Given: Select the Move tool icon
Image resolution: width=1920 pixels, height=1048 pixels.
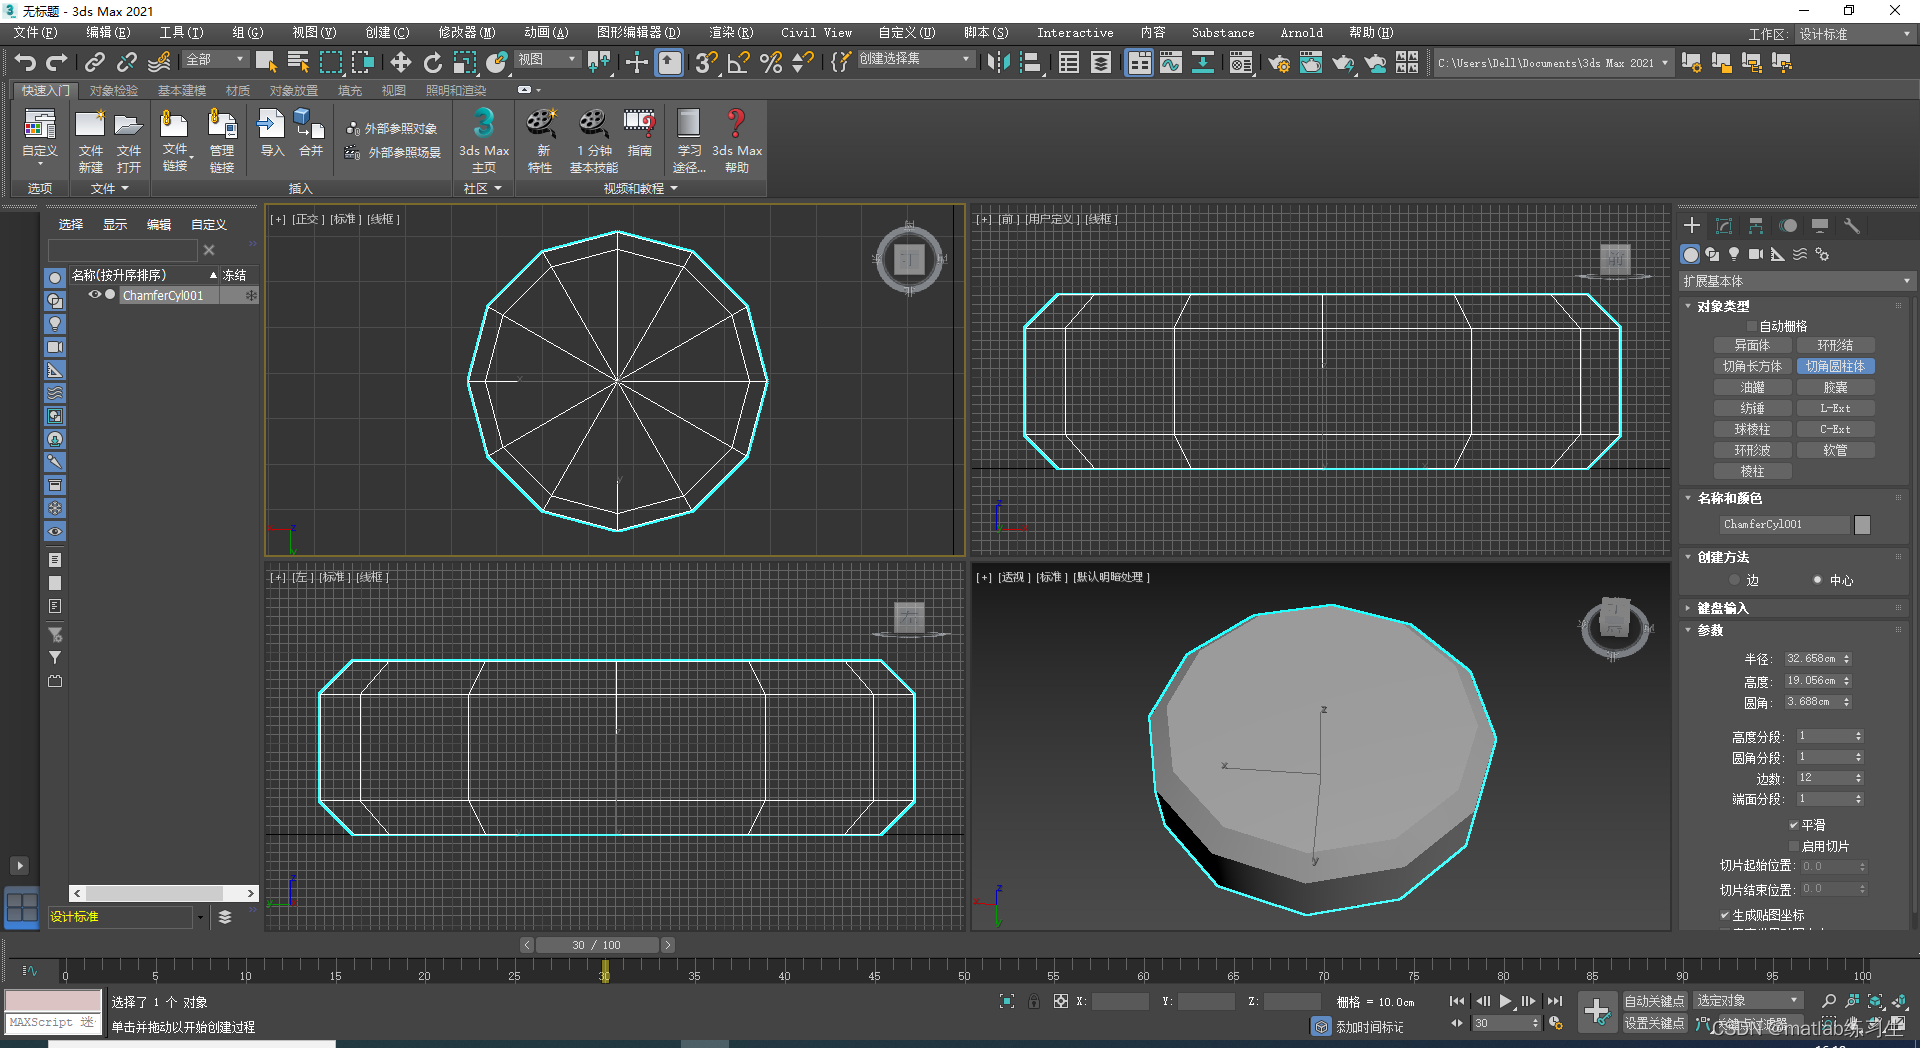Looking at the screenshot, I should tap(400, 62).
